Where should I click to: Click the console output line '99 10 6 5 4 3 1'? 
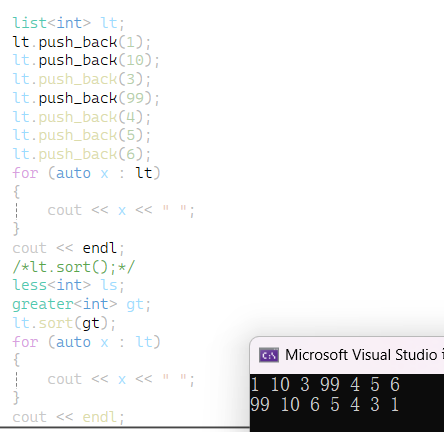tap(325, 404)
